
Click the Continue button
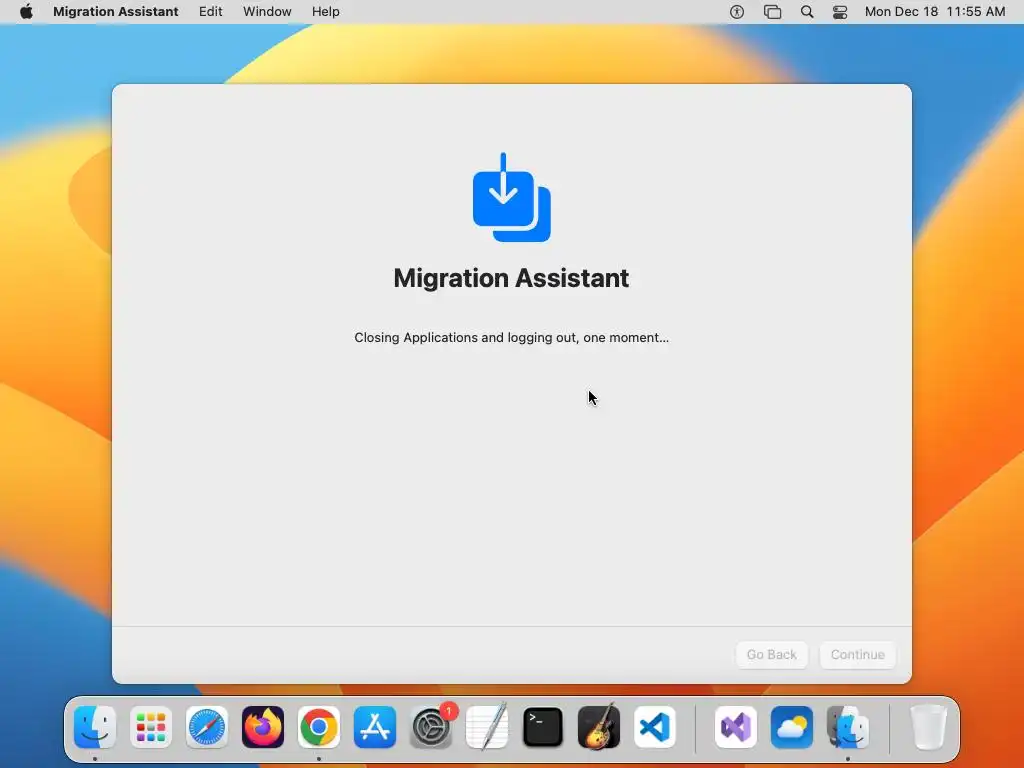[857, 654]
